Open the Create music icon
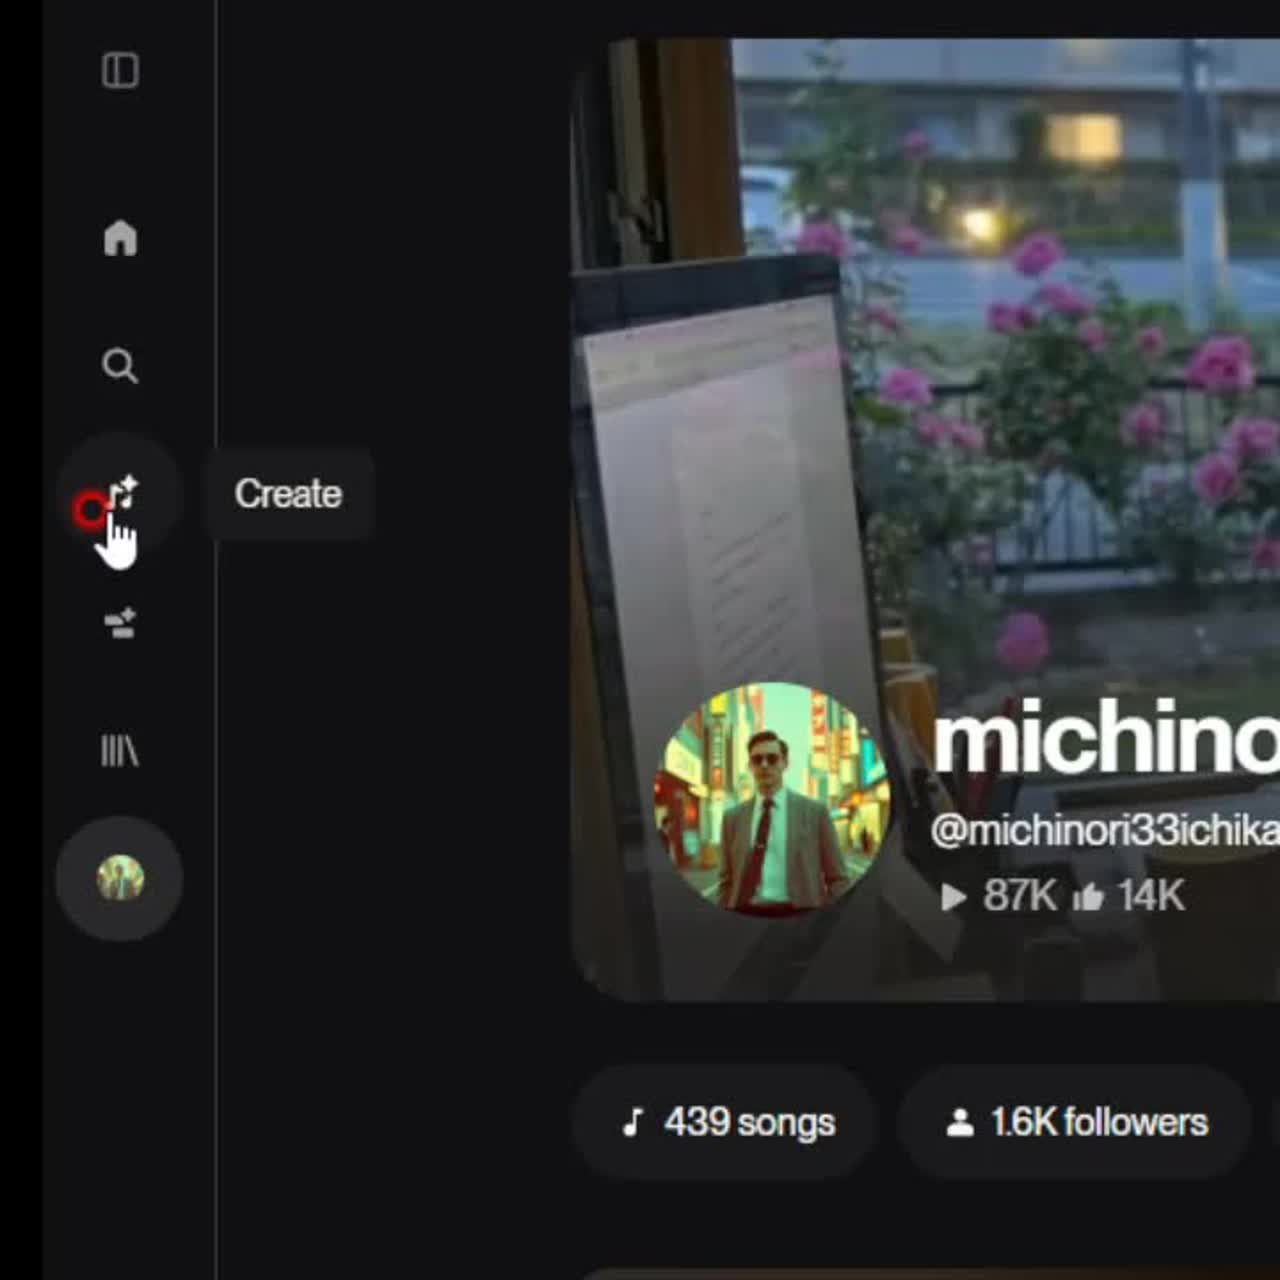 tap(121, 494)
